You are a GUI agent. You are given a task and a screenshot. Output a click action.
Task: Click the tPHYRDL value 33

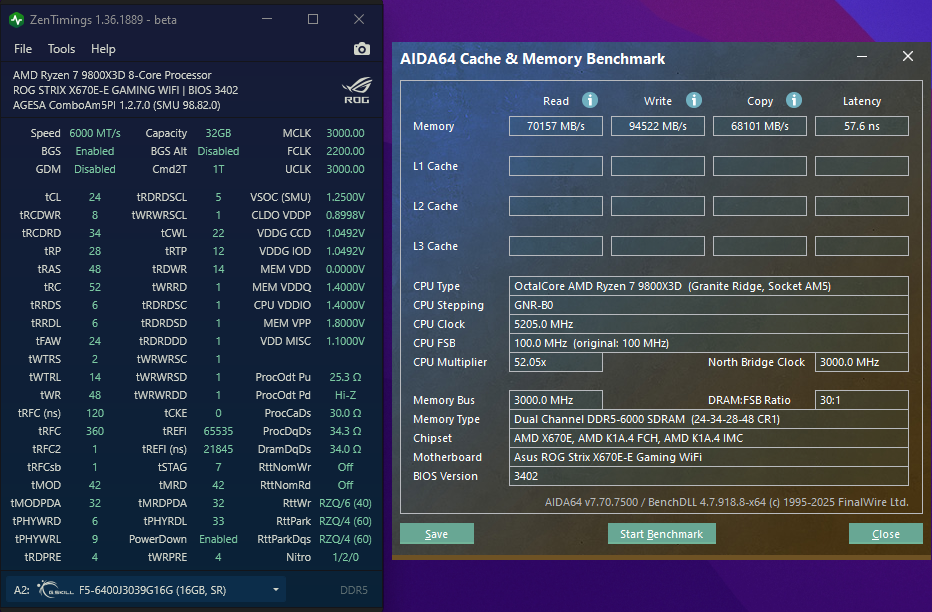click(218, 521)
